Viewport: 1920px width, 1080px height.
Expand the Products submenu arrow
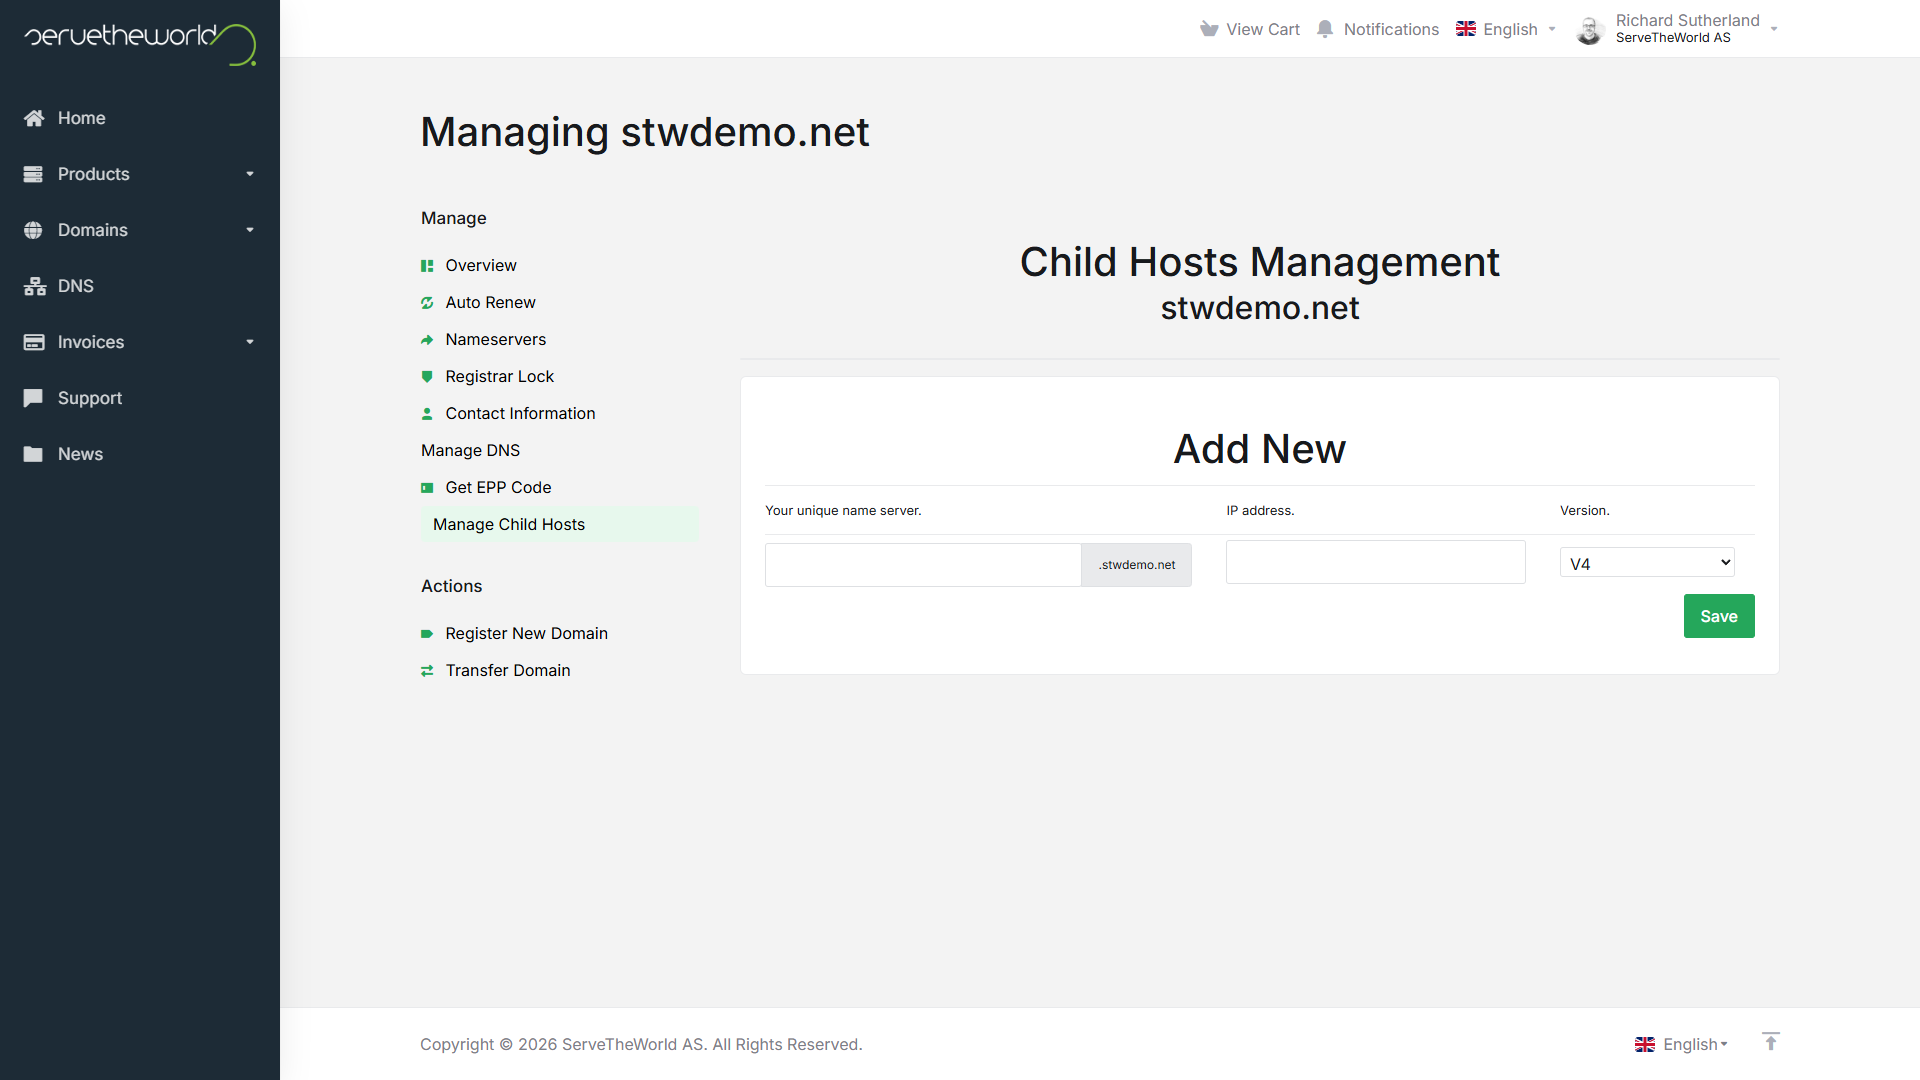[250, 174]
